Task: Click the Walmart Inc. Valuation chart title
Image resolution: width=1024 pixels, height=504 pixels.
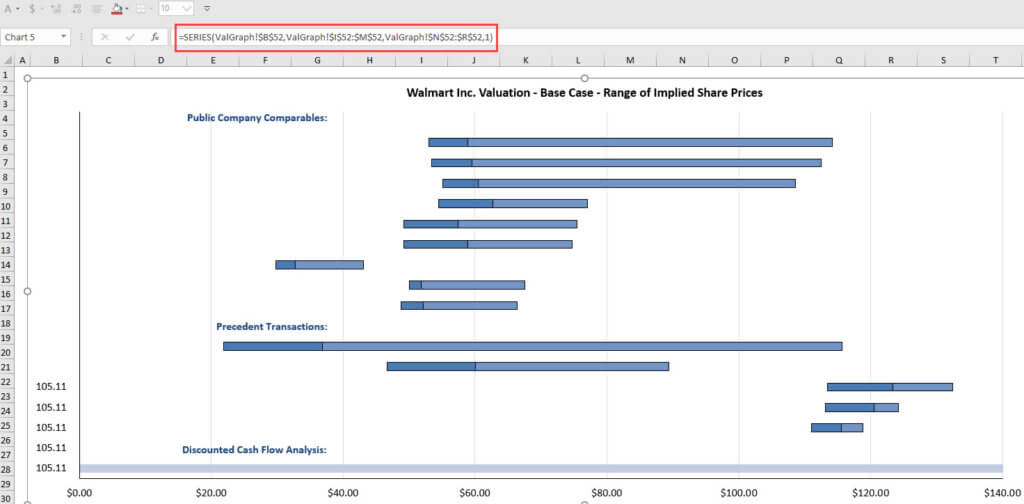Action: [x=584, y=93]
